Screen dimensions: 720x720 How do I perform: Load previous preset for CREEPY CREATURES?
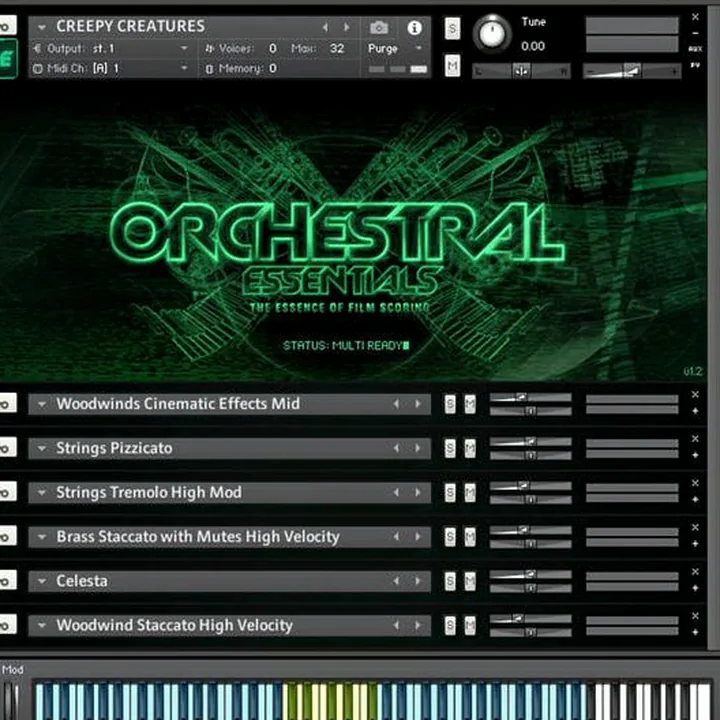tap(325, 28)
